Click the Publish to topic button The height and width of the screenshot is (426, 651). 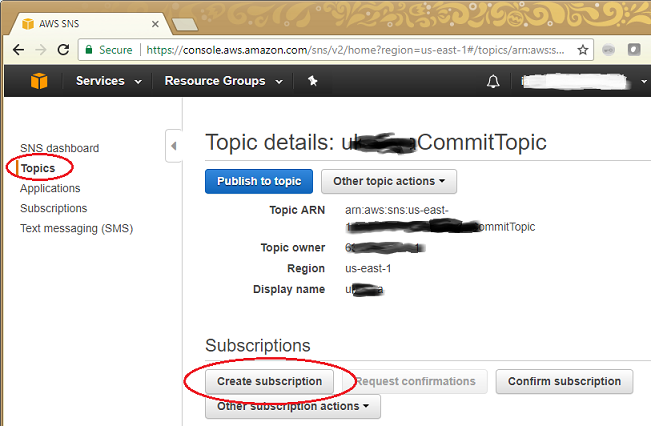coord(259,181)
